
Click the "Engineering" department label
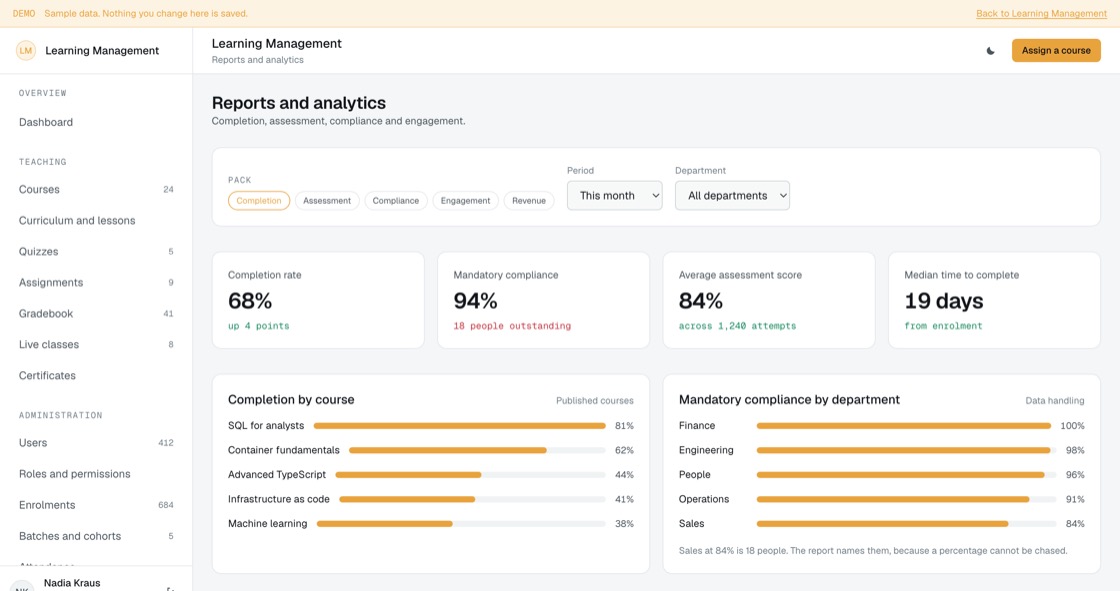point(706,450)
